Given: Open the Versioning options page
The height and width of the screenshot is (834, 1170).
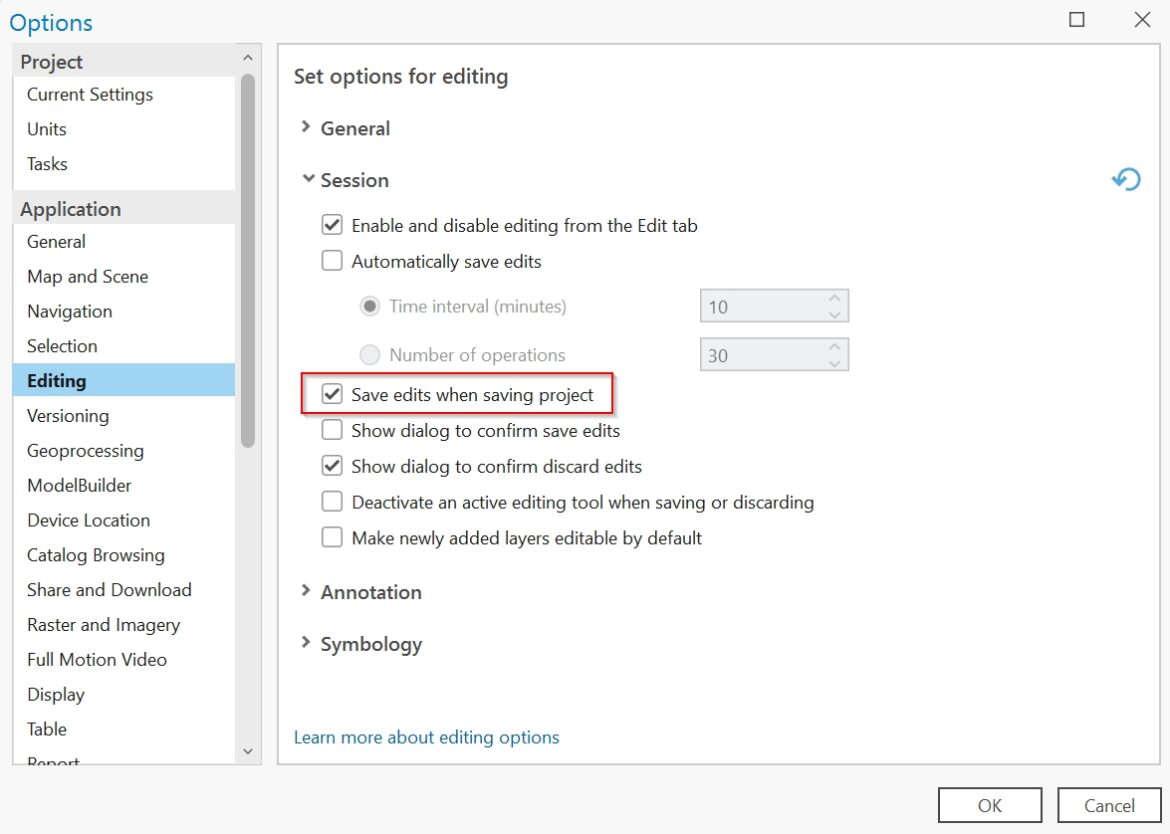Looking at the screenshot, I should [x=68, y=415].
